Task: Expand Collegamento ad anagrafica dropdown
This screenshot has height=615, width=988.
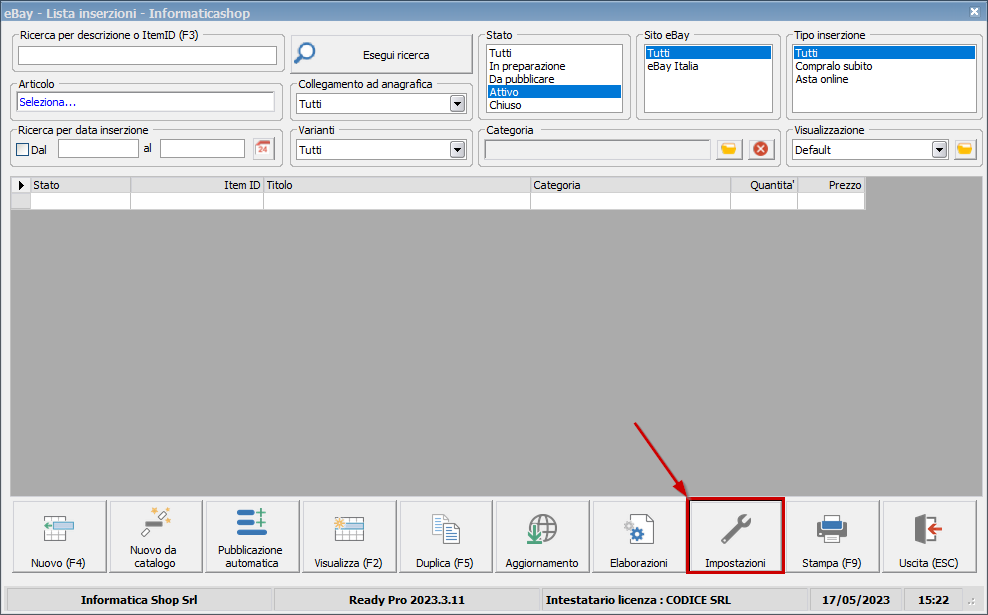Action: pyautogui.click(x=457, y=104)
